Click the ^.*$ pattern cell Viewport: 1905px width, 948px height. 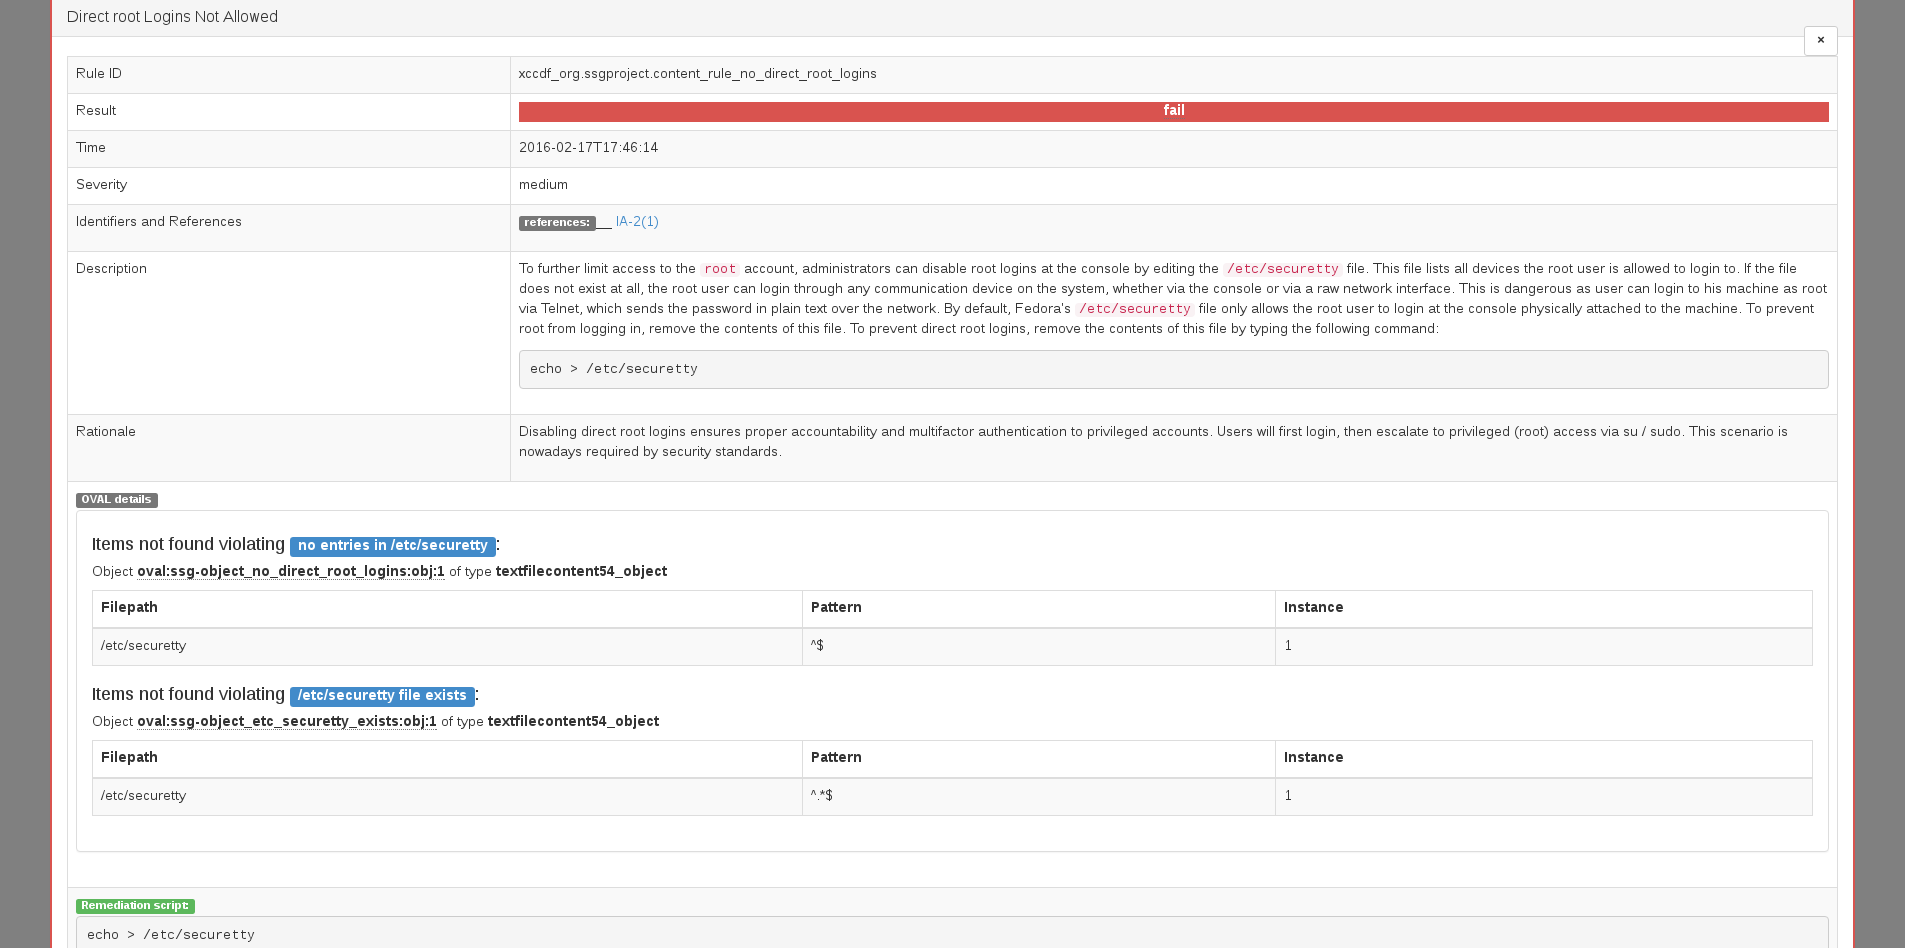(x=821, y=796)
